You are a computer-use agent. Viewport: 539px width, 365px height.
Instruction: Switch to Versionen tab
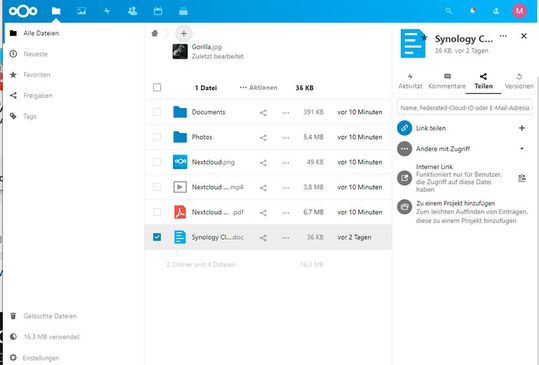pyautogui.click(x=519, y=81)
